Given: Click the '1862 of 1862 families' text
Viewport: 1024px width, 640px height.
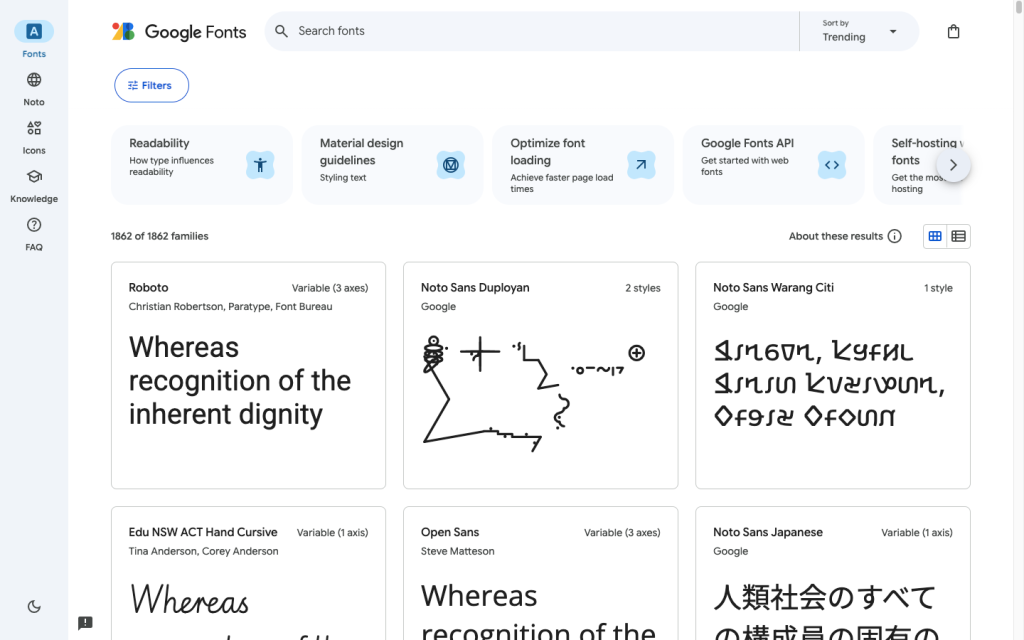Looking at the screenshot, I should [159, 236].
